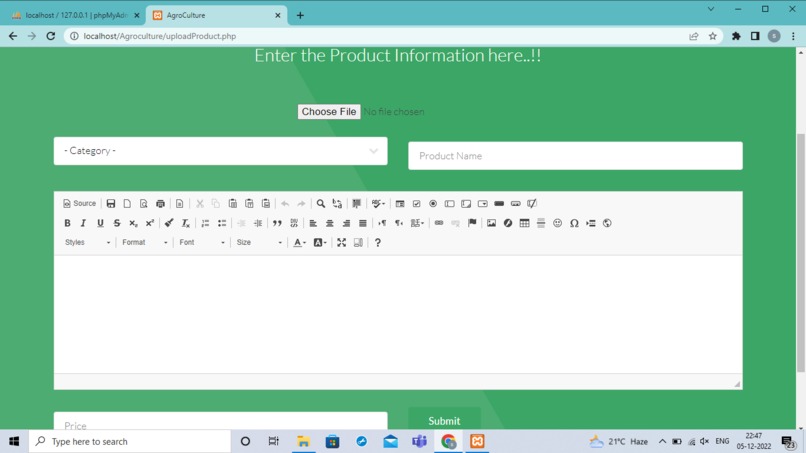Open the background color picker

(320, 243)
